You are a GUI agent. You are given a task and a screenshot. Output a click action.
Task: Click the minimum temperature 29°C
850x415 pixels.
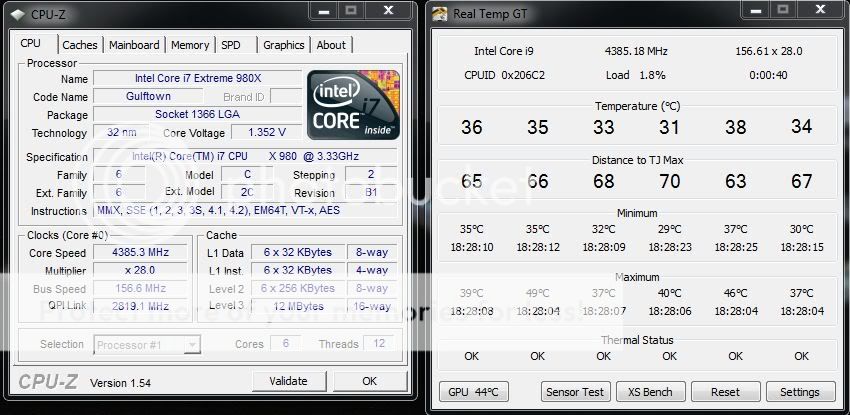click(669, 229)
